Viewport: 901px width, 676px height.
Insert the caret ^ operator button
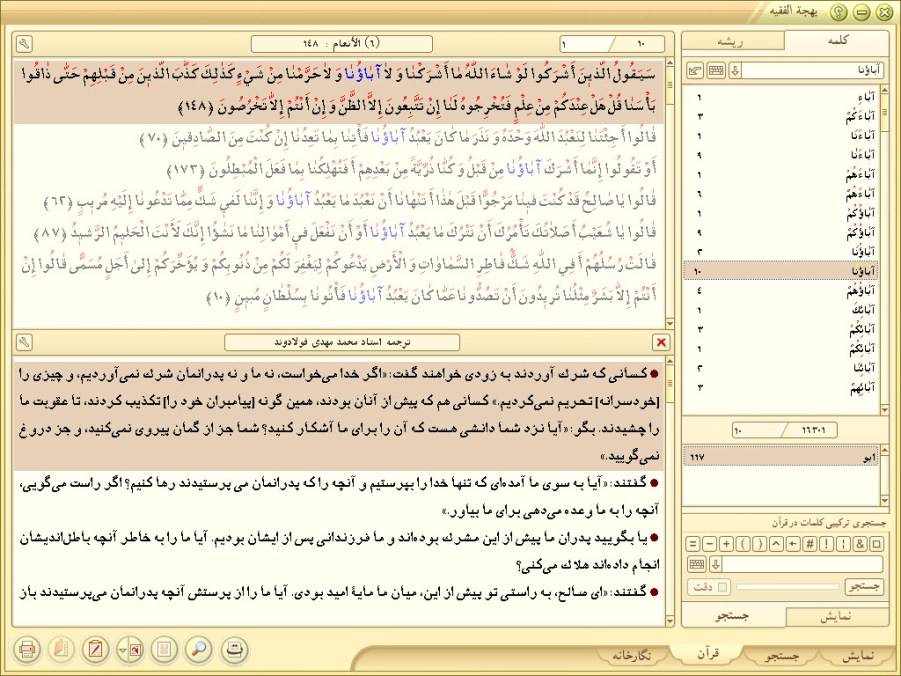point(776,544)
